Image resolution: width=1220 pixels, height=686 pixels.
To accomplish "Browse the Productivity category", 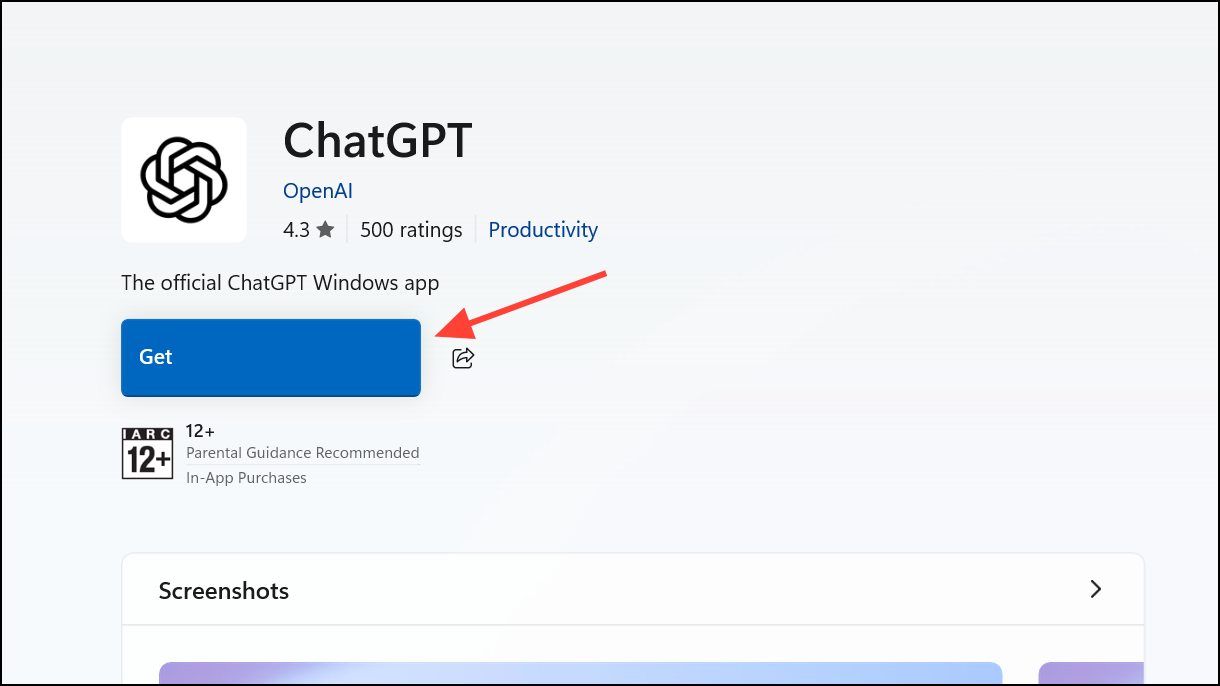I will tap(542, 229).
